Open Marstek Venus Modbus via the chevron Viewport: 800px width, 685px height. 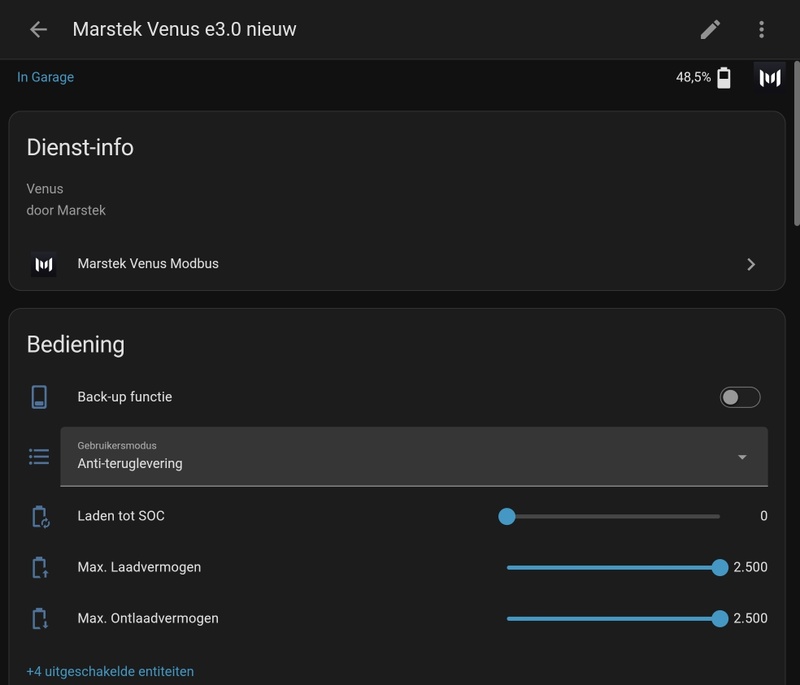751,264
